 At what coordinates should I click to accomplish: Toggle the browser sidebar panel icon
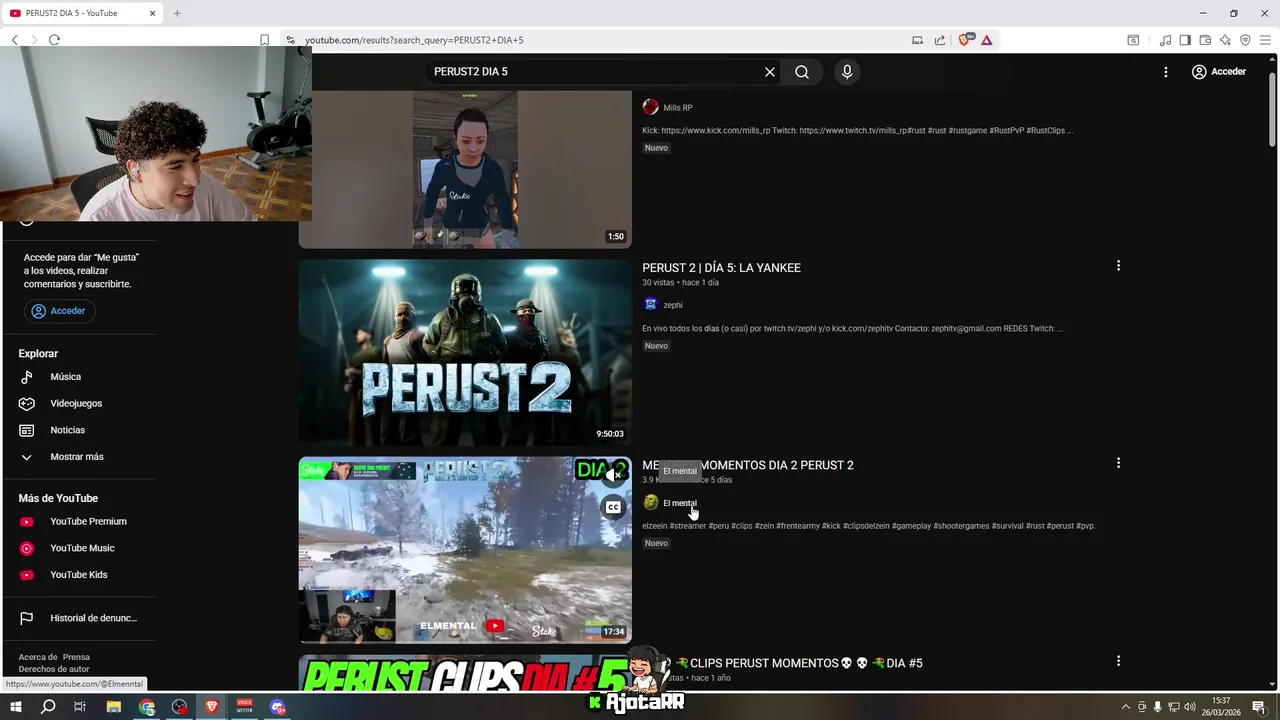tap(1185, 40)
